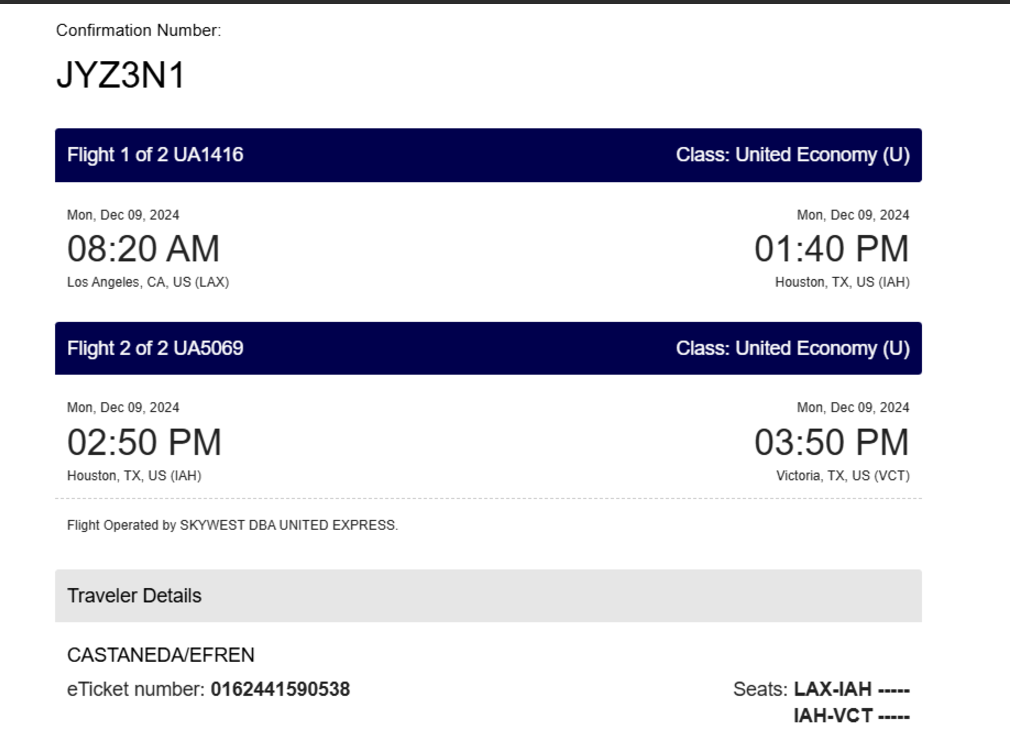The height and width of the screenshot is (735, 1010).
Task: Click arrival city Houston, TX, US (IAH) for flight 1
Action: tap(842, 282)
